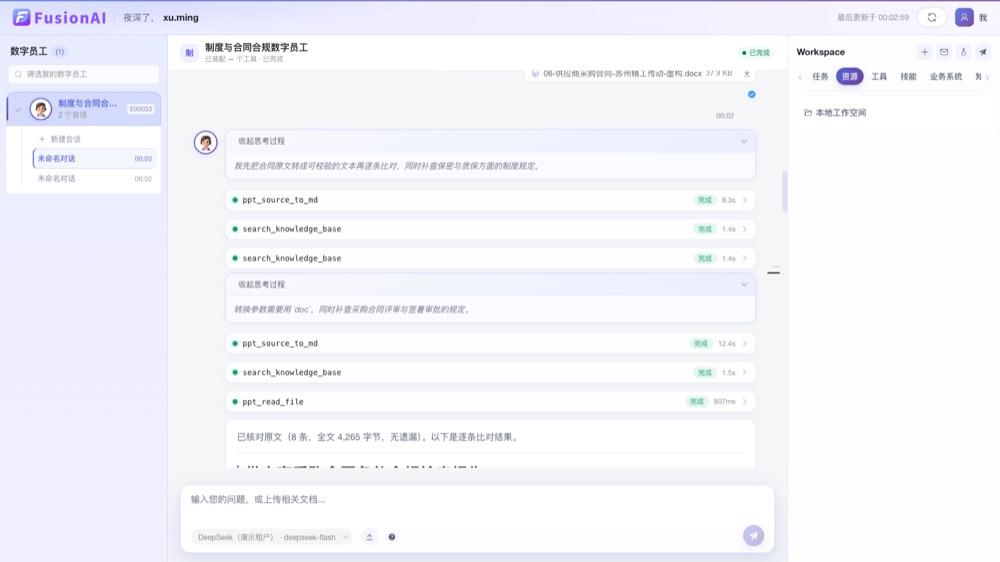Click the digital employee avatar in sidebar

click(41, 109)
